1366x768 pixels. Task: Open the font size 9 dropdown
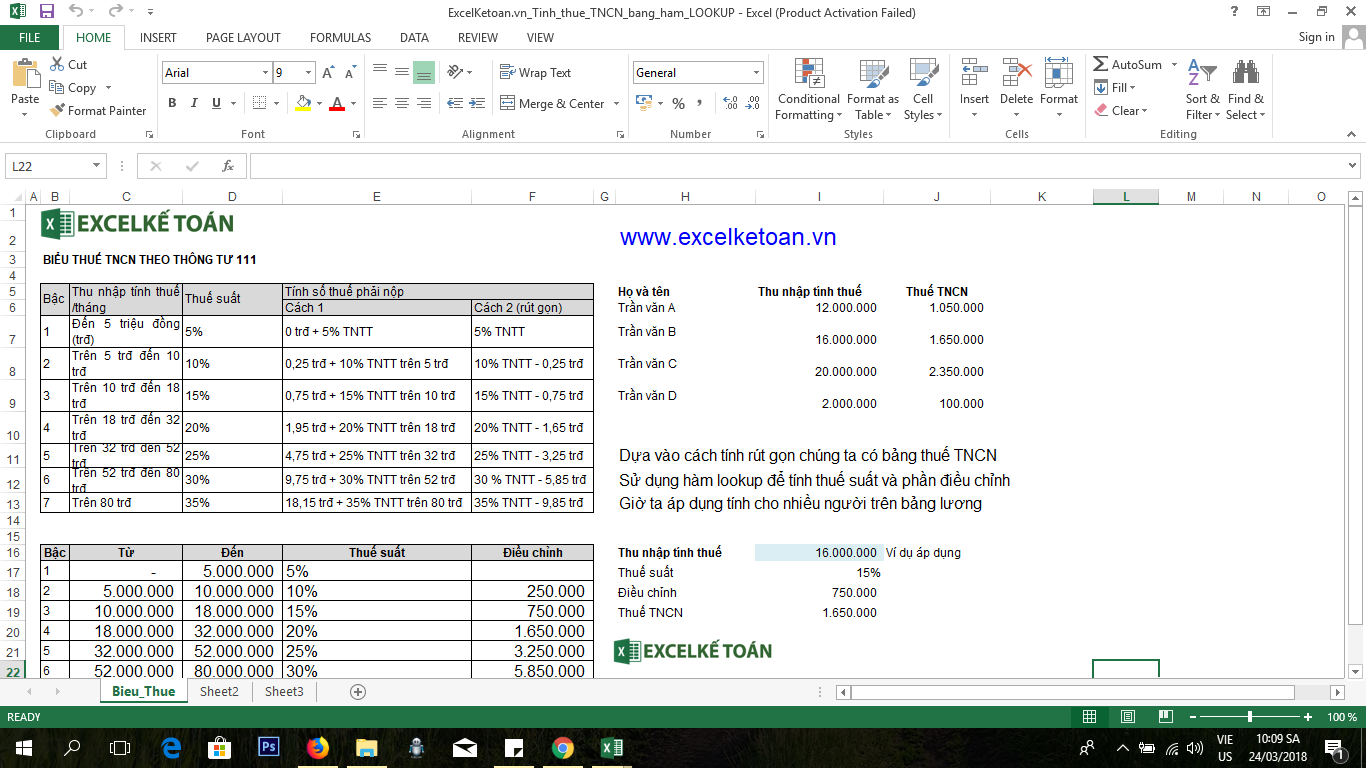[x=309, y=73]
